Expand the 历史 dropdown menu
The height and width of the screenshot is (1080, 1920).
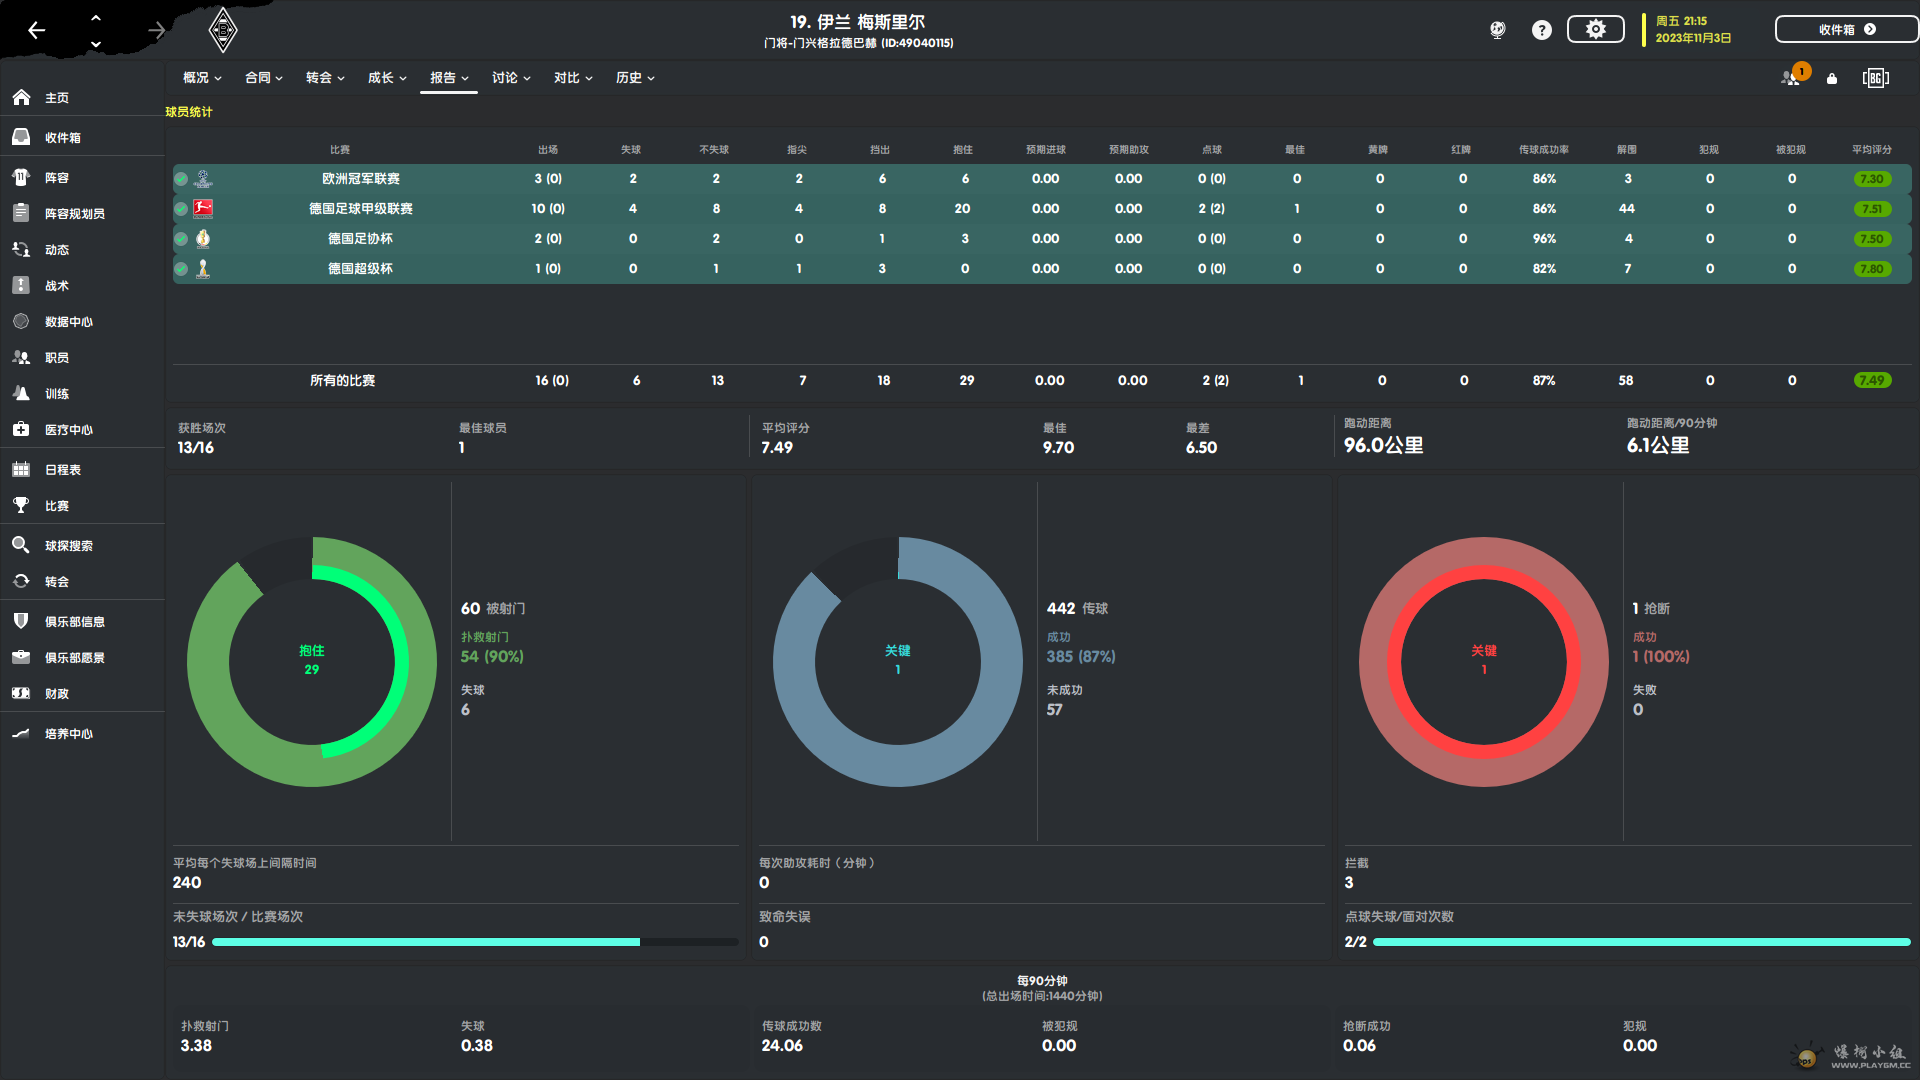click(635, 78)
